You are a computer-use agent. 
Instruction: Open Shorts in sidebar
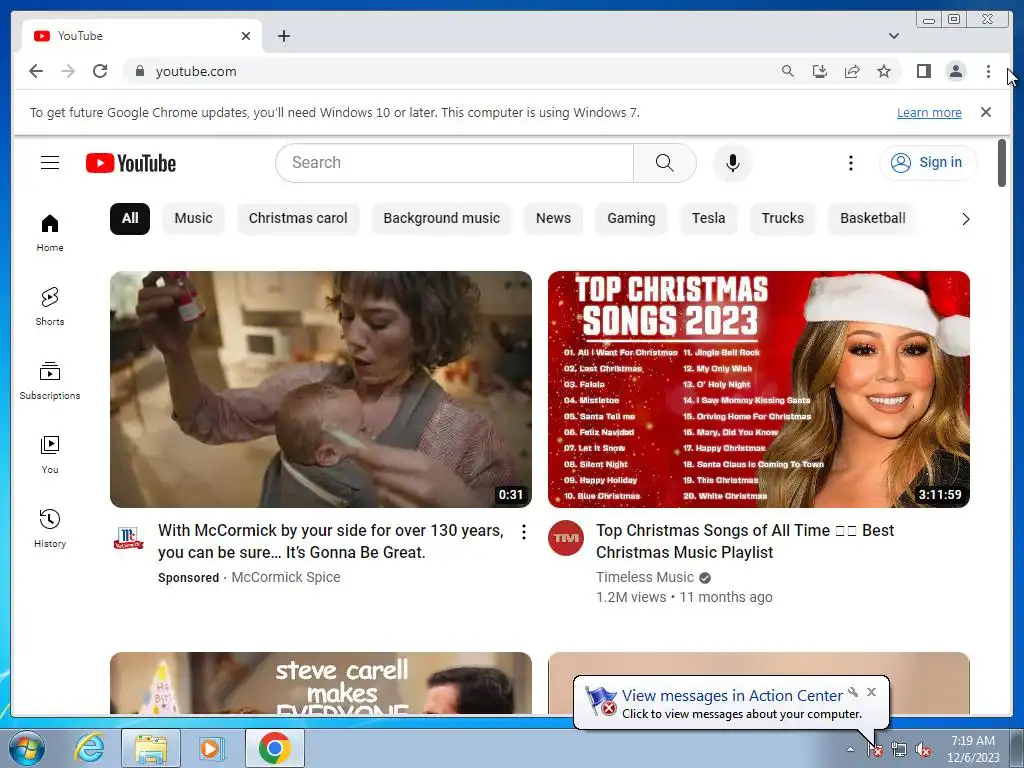50,306
